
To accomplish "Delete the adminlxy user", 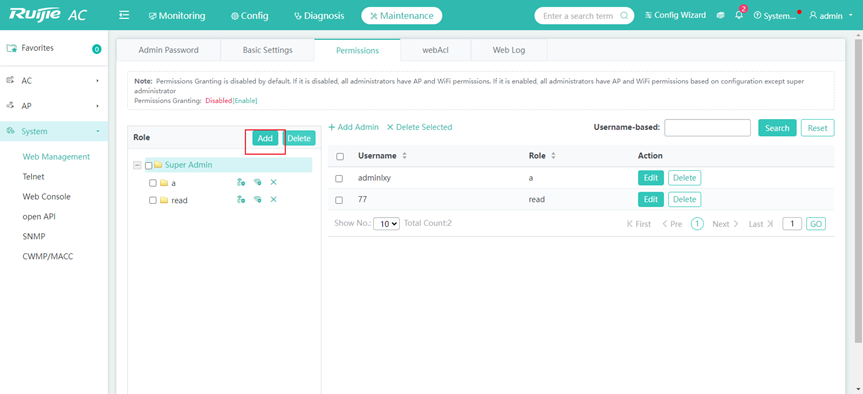I will tap(685, 178).
